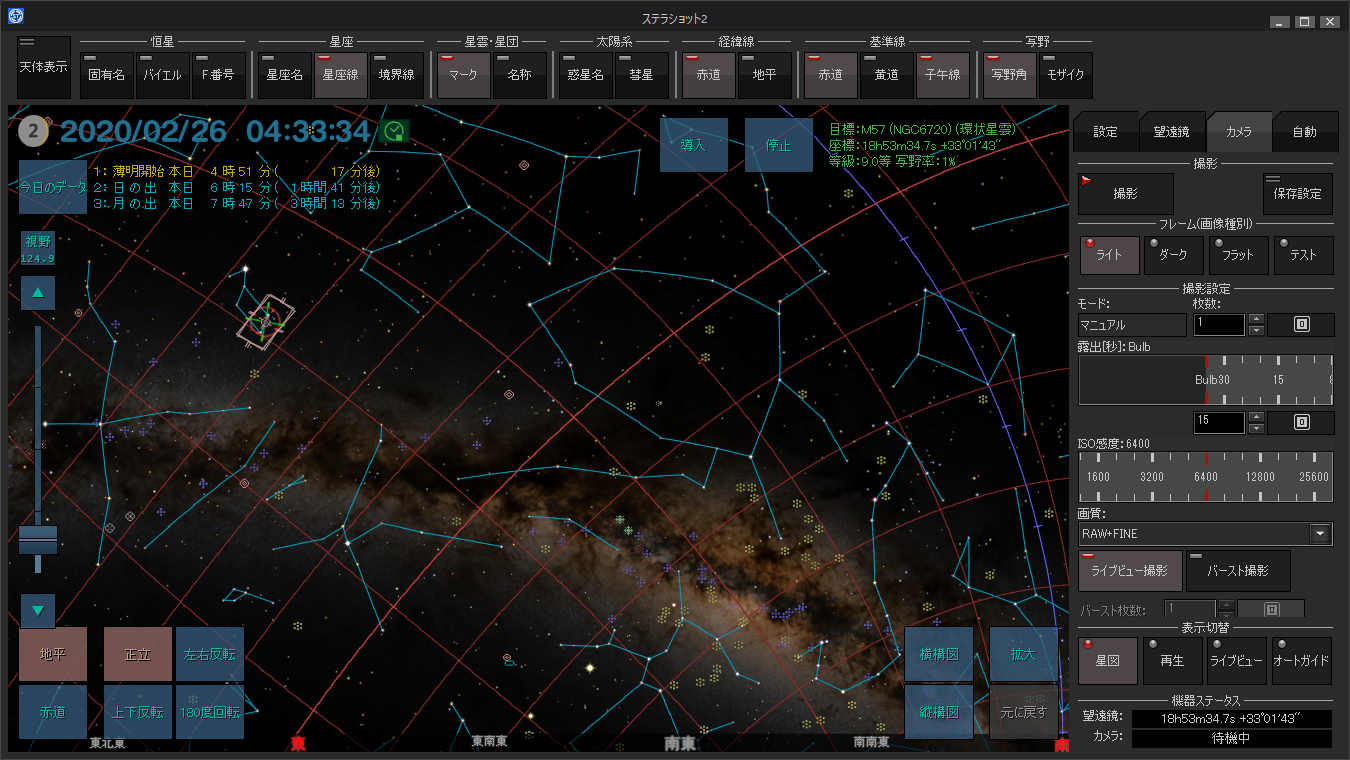Click the StellaShot app icon in the title bar
Image resolution: width=1350 pixels, height=760 pixels.
pyautogui.click(x=17, y=17)
